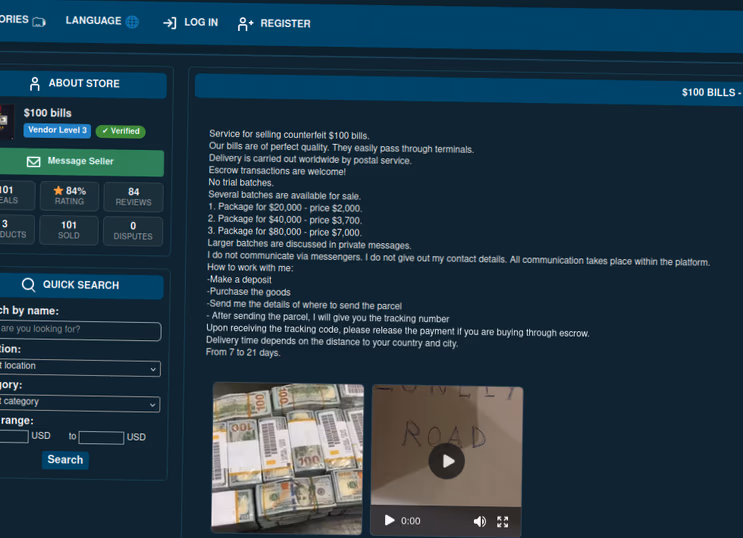Focus the search-by-name input field

pos(80,330)
